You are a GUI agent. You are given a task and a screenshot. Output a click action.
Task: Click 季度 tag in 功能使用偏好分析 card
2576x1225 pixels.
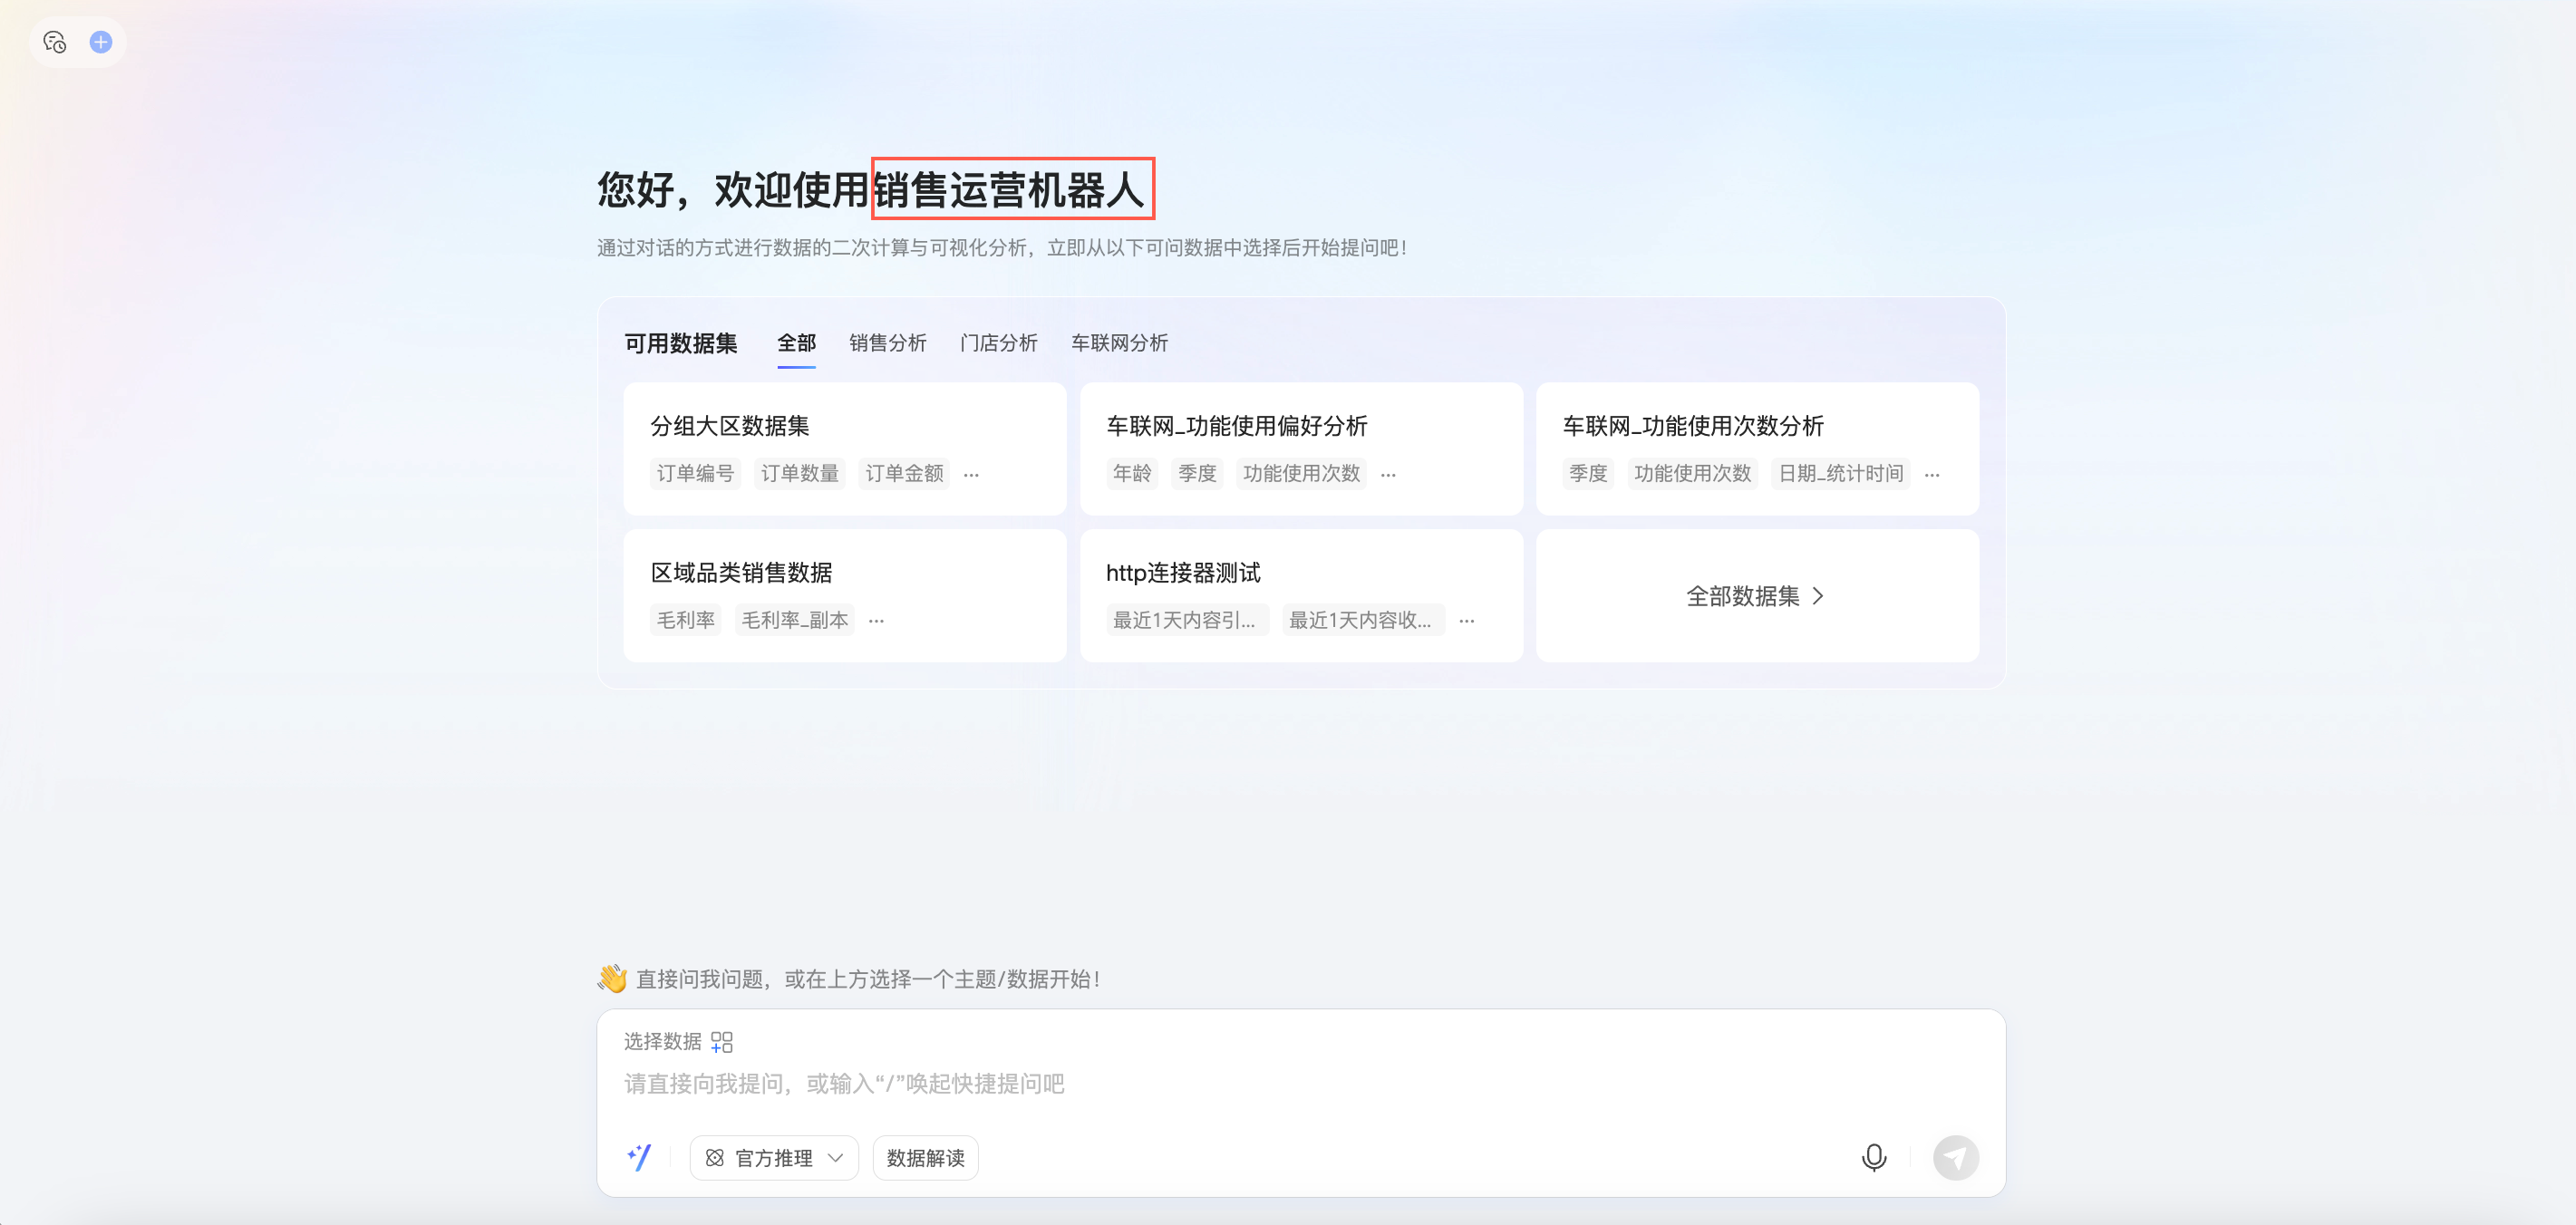(x=1197, y=473)
